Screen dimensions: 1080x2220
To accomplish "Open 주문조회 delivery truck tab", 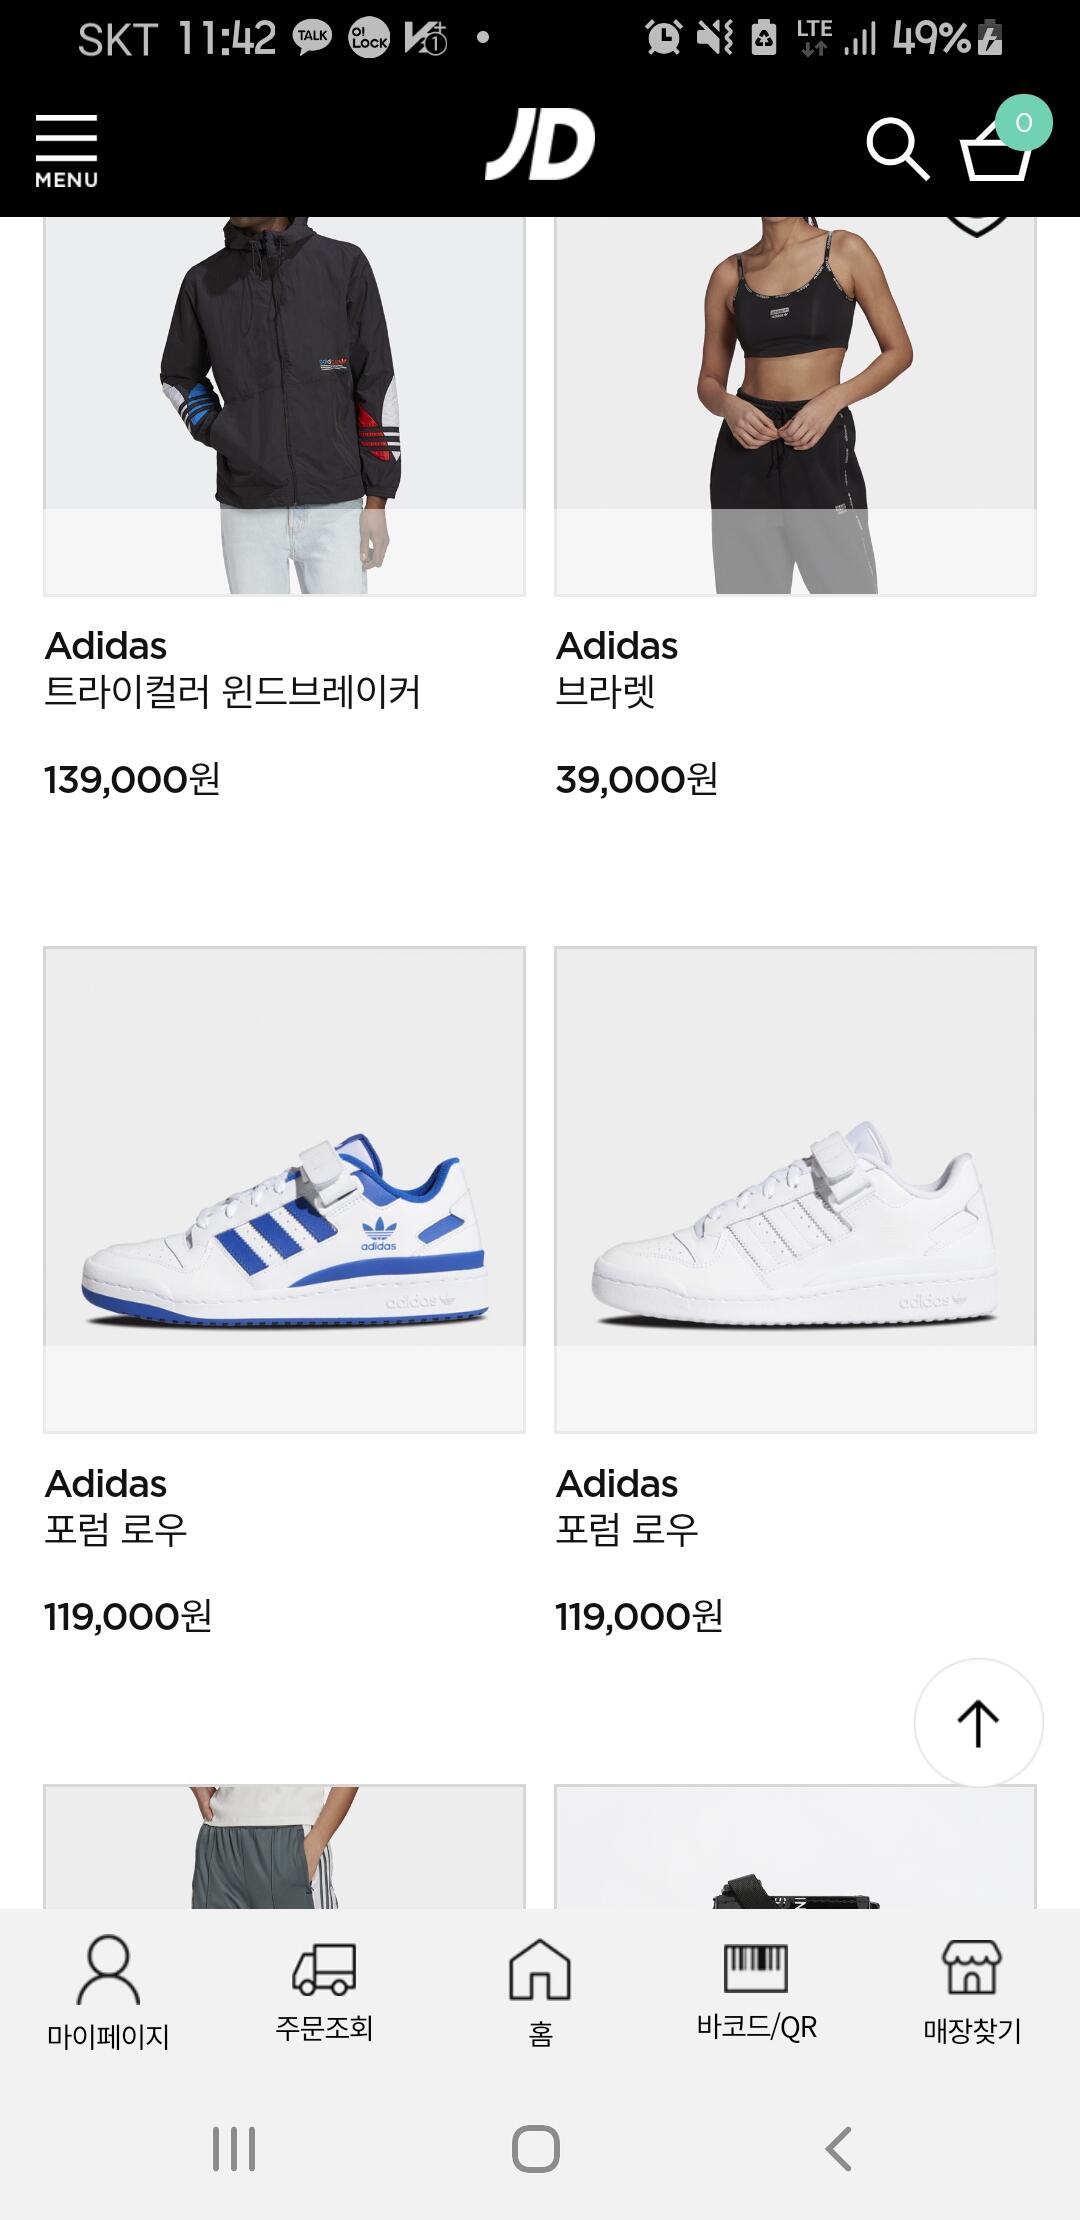I will click(x=324, y=1990).
